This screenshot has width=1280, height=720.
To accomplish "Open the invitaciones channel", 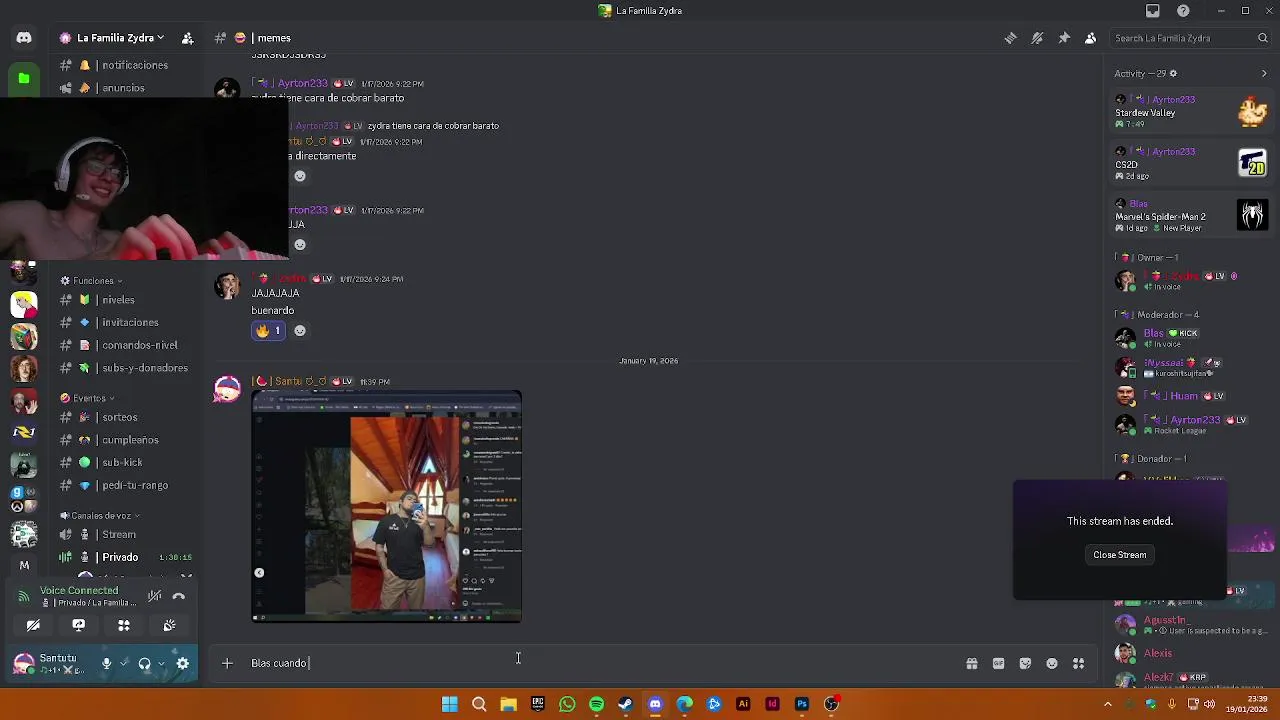I will click(x=125, y=323).
